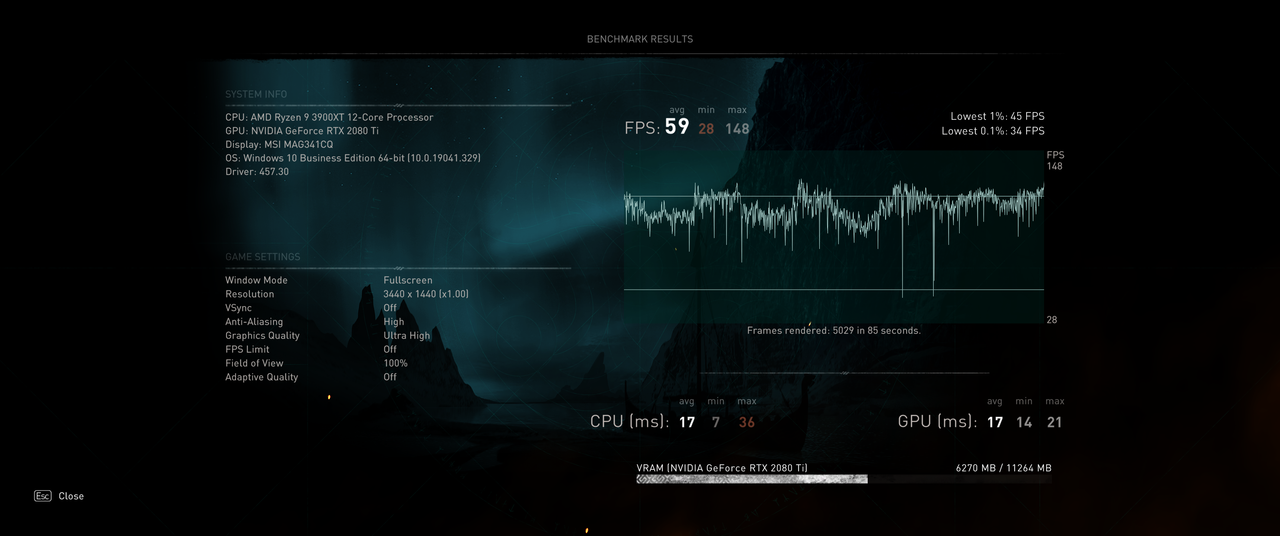
Task: Click the GPU minimum value 14
Action: click(x=1024, y=422)
